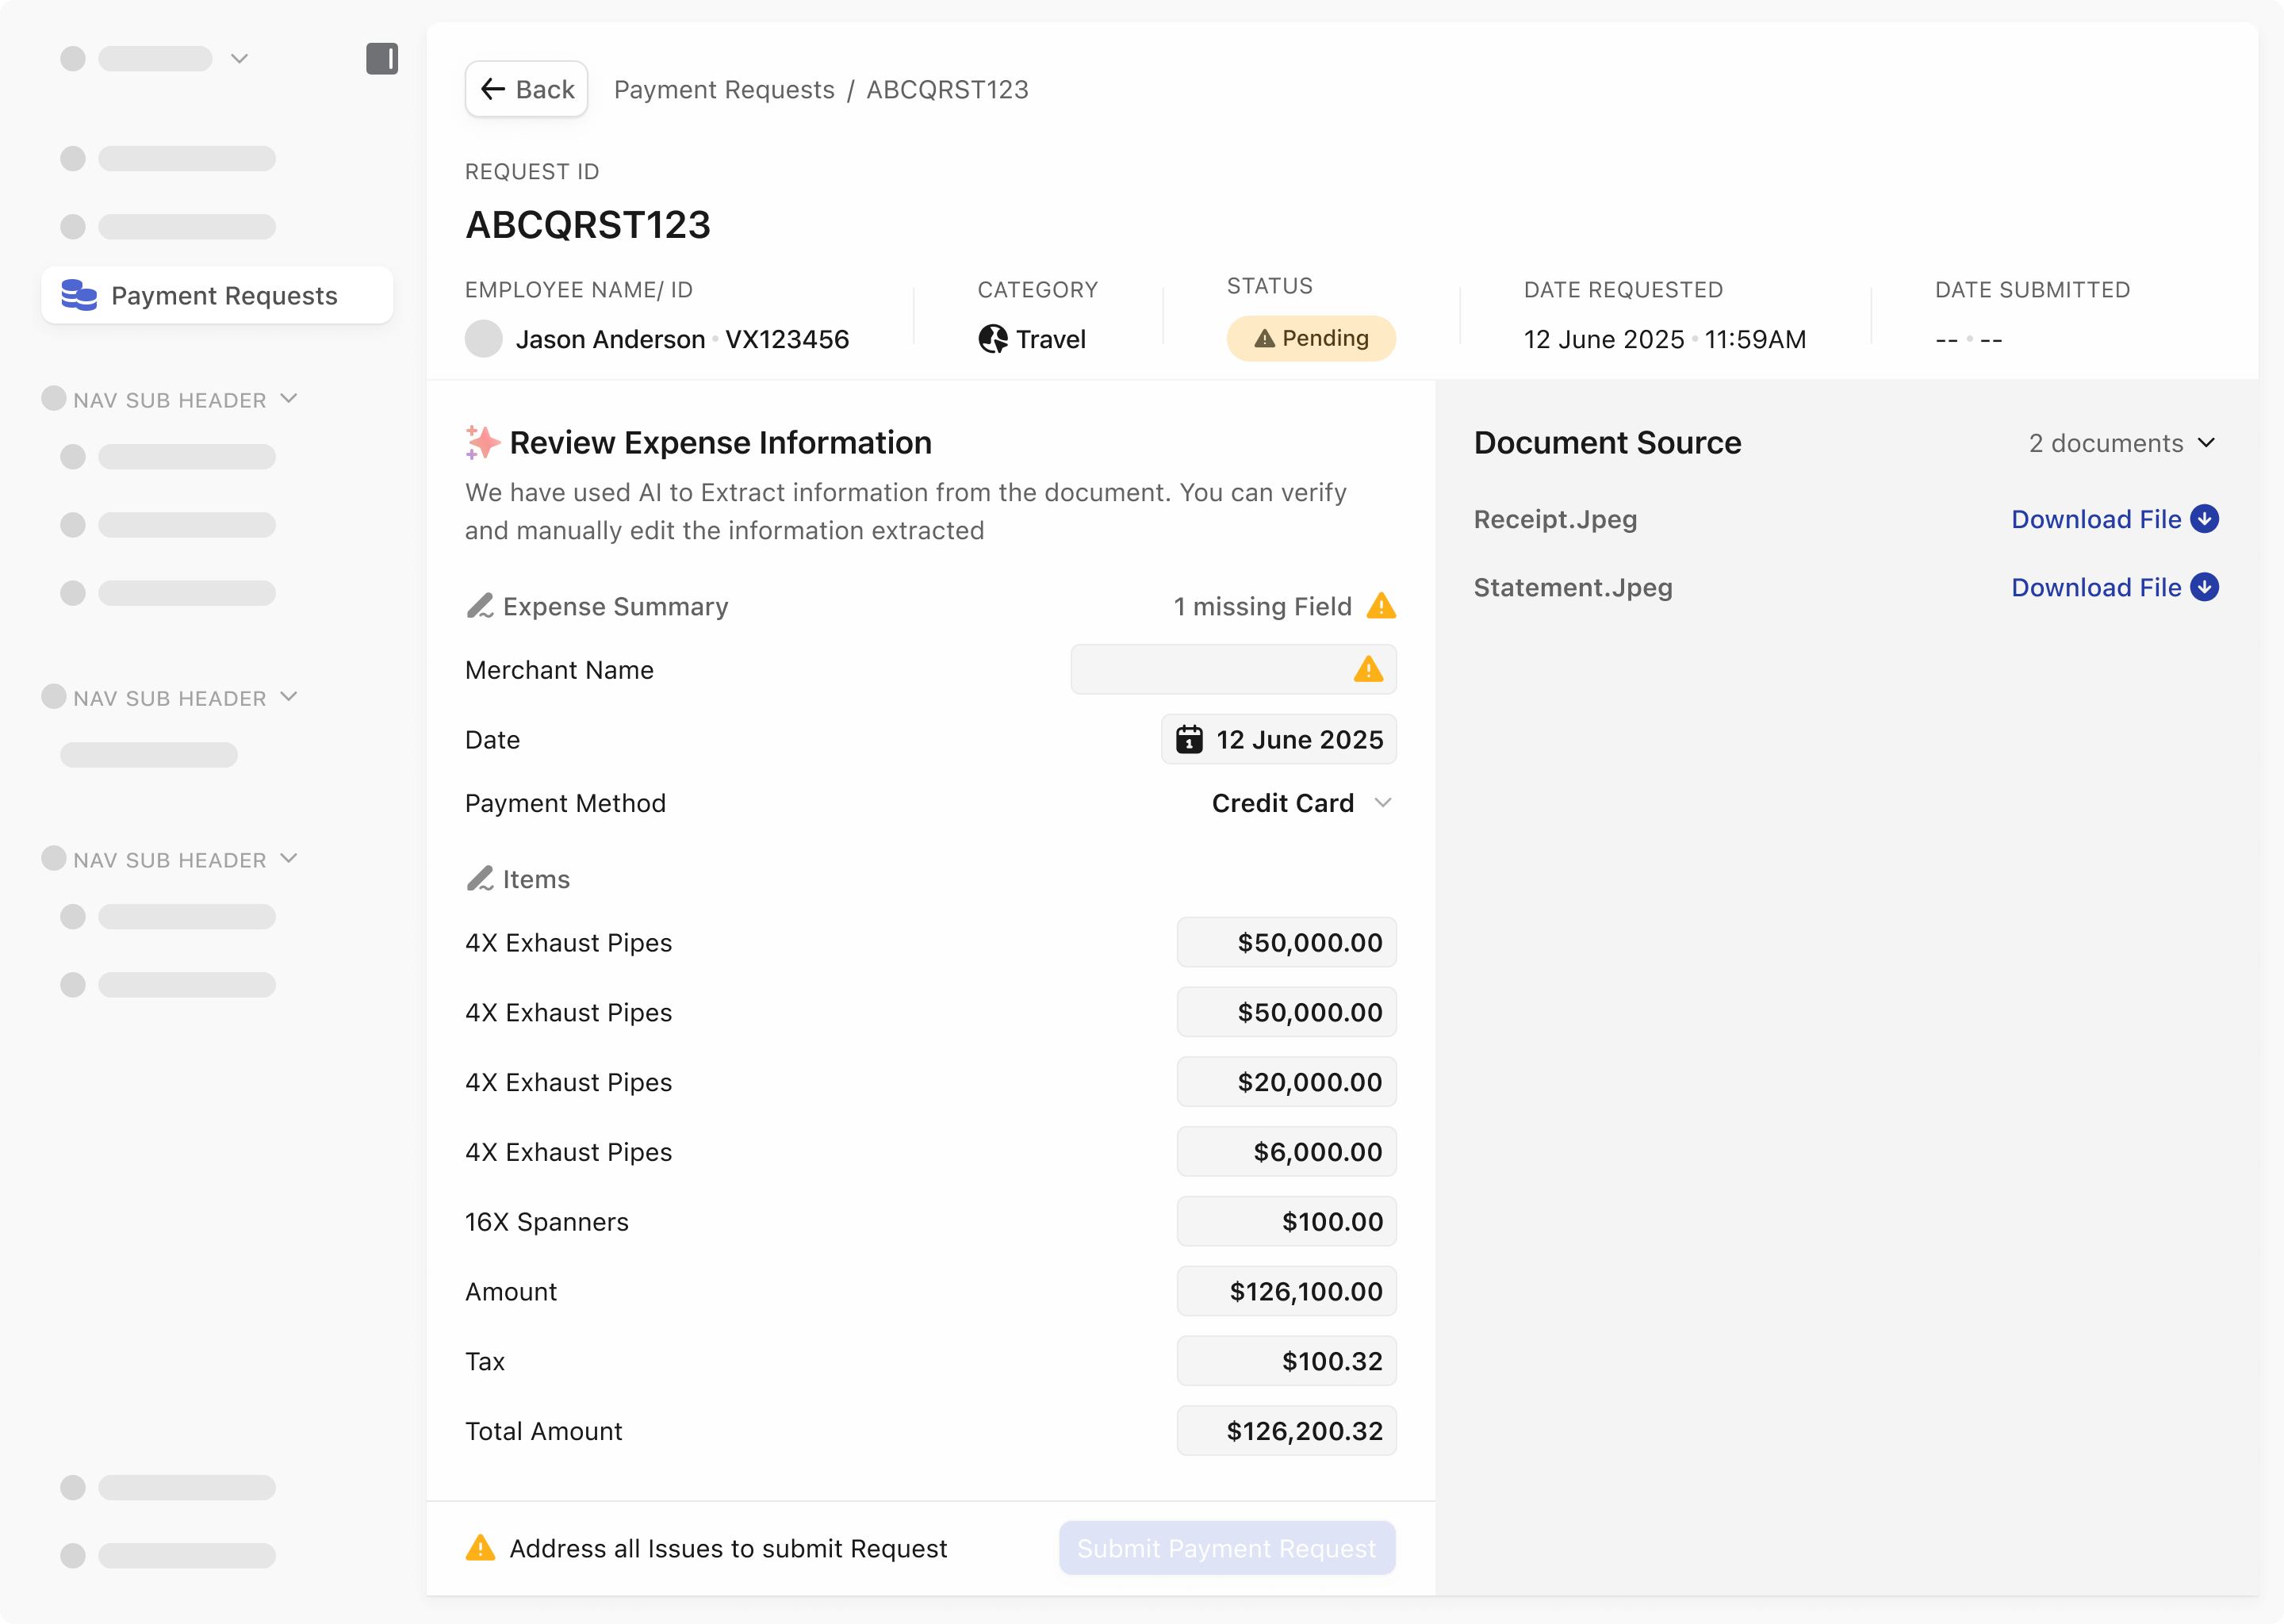Click the Payment Requests coins icon

pos(79,295)
